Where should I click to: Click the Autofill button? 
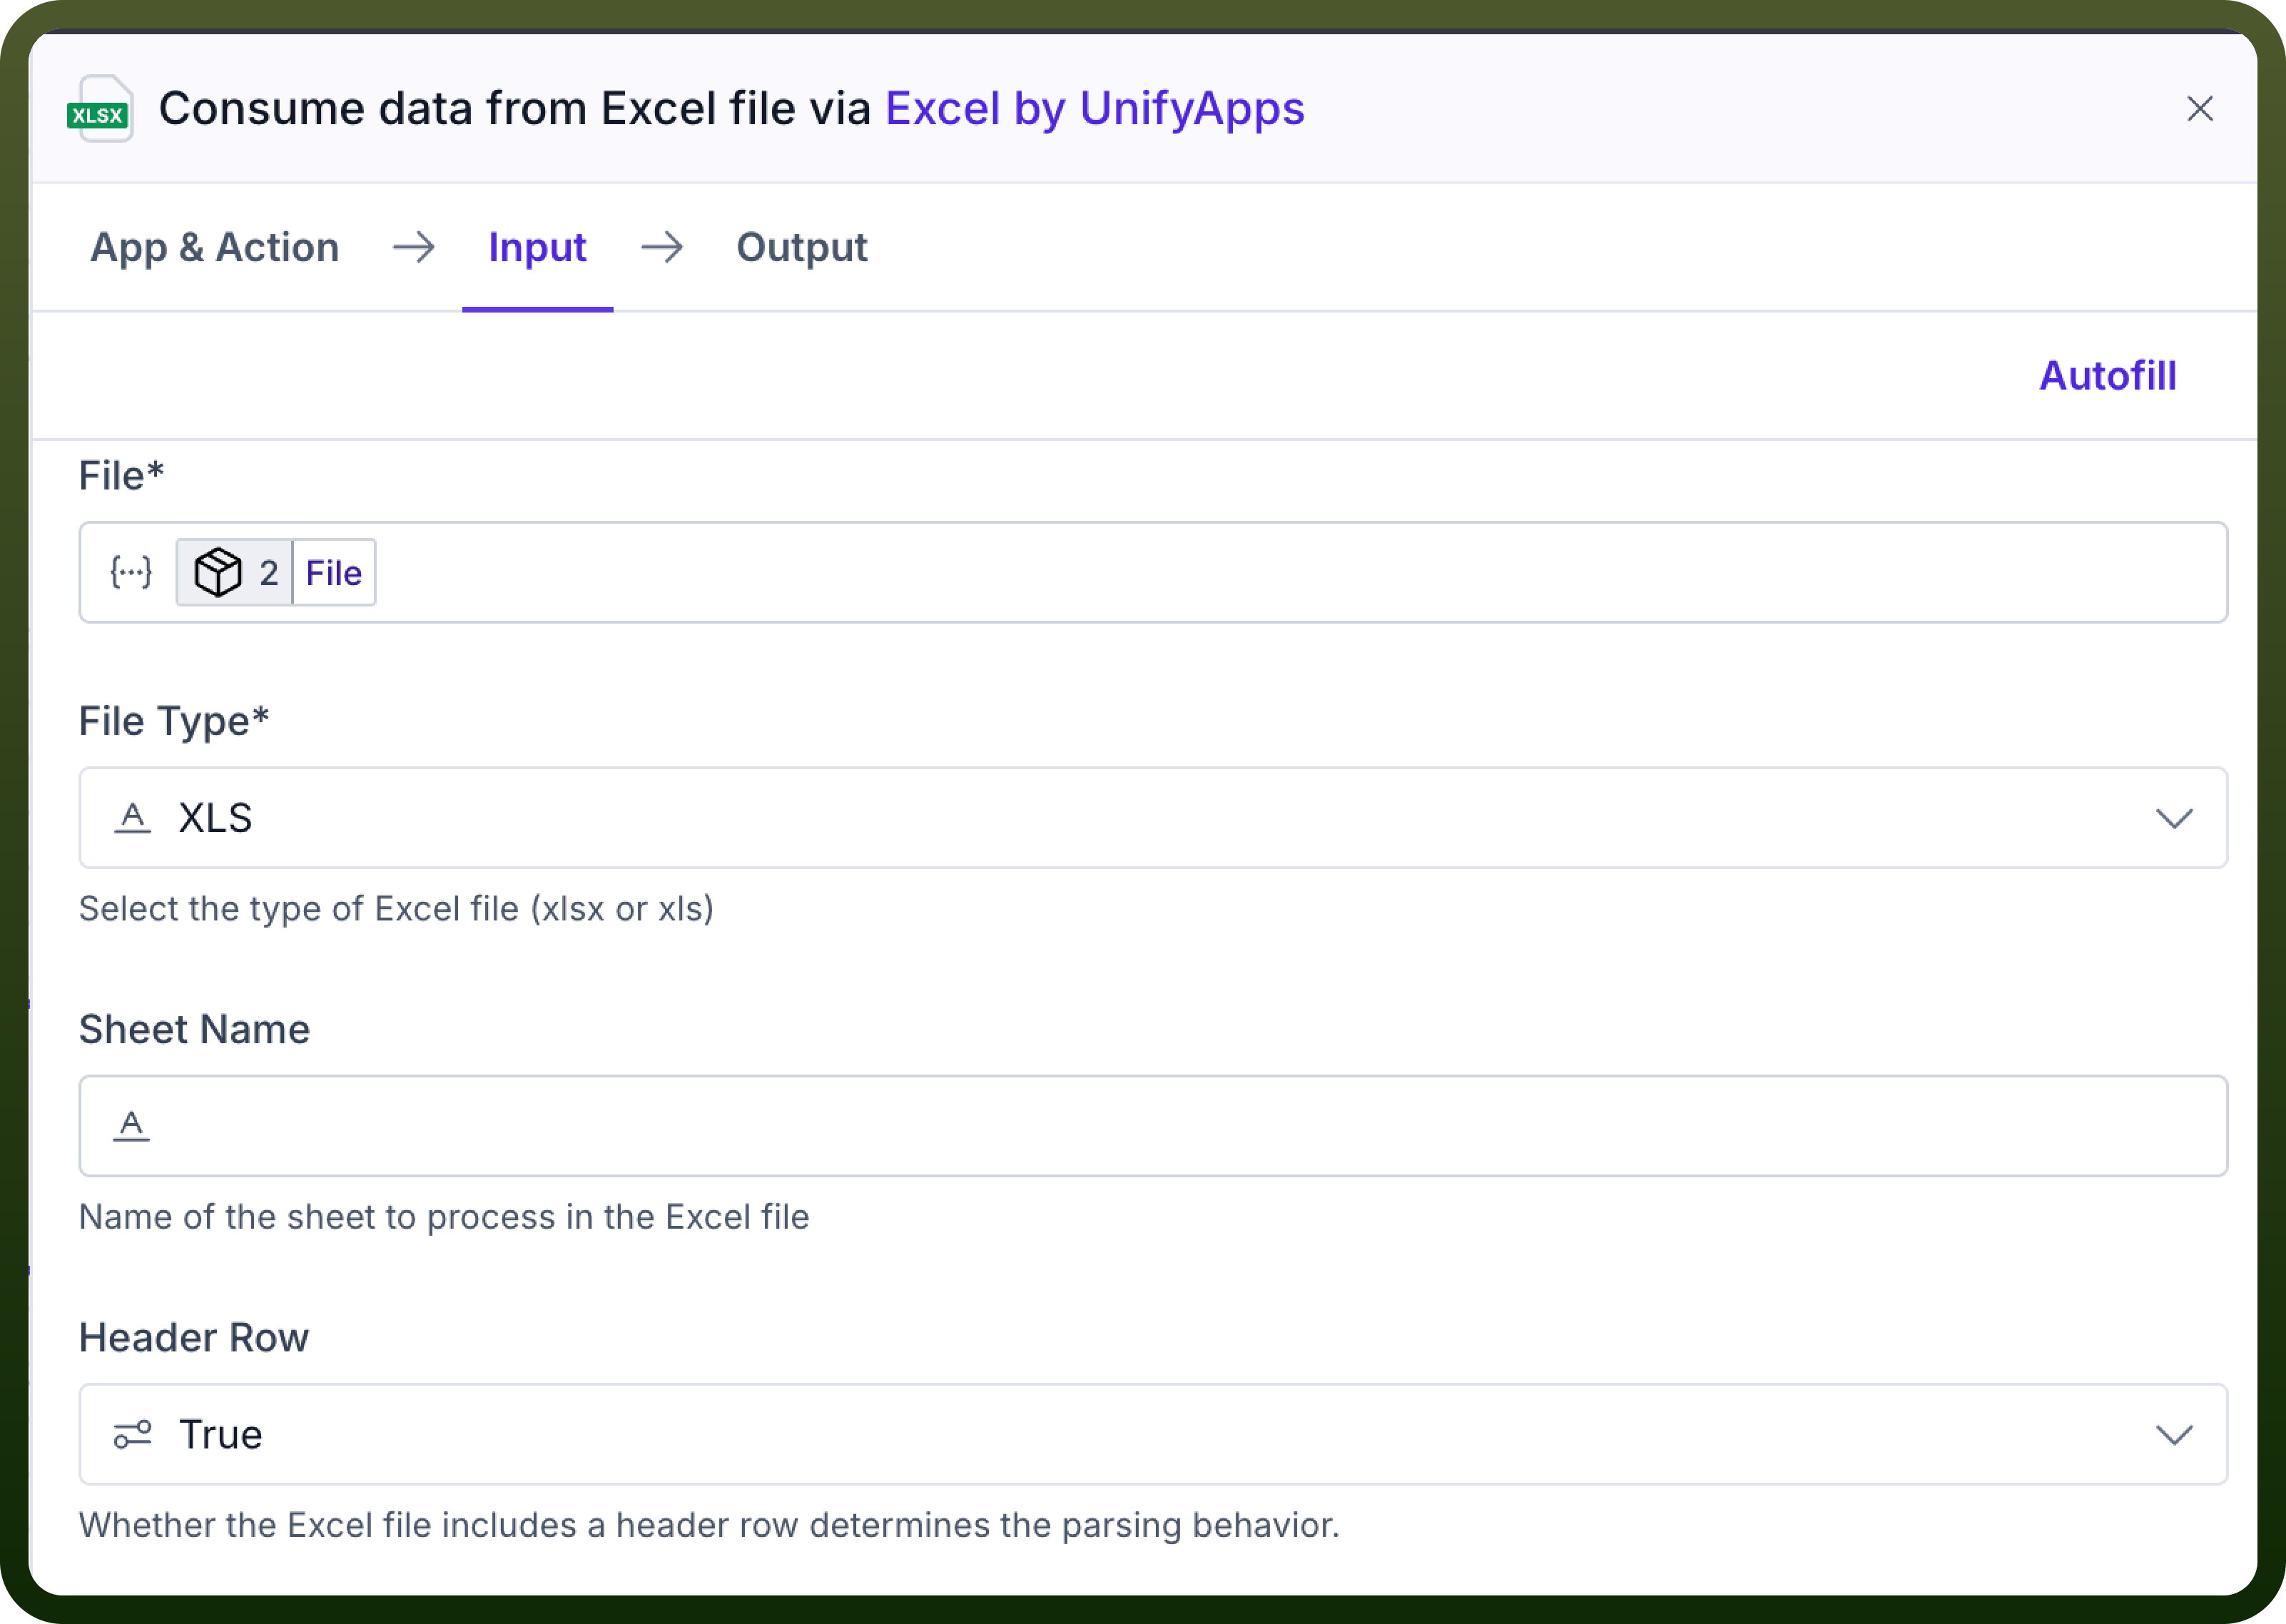pyautogui.click(x=2108, y=376)
